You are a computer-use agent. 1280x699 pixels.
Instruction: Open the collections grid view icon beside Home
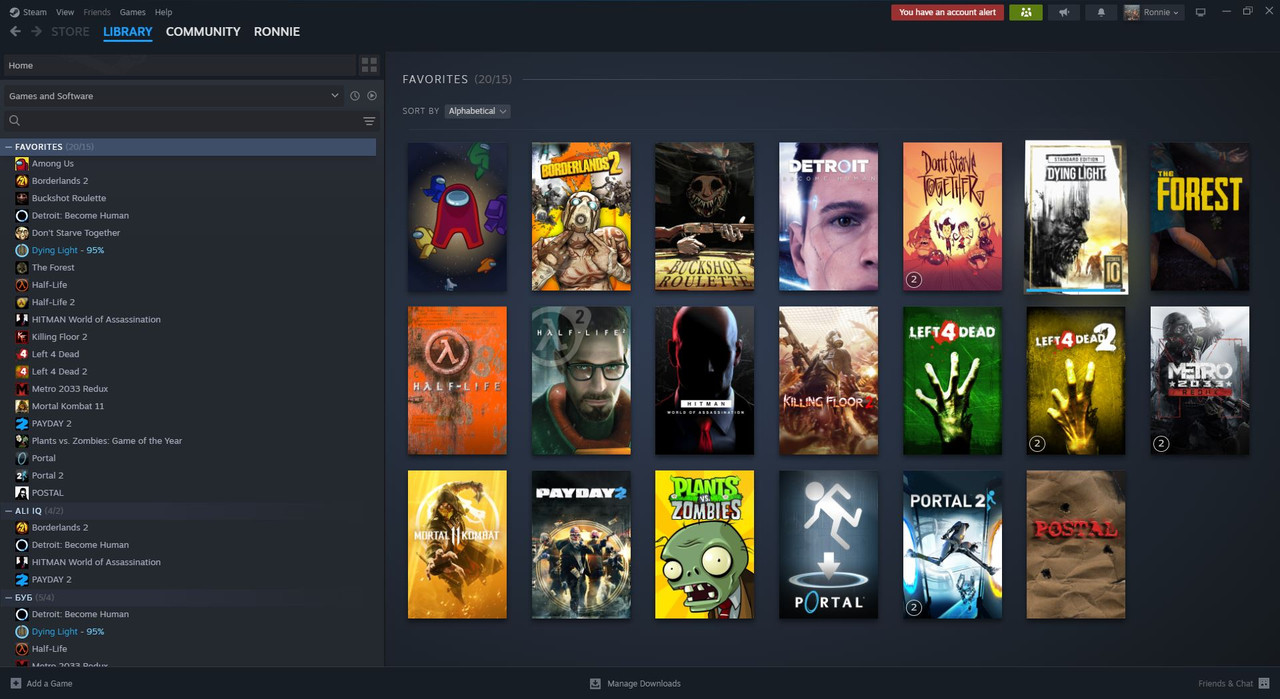point(369,65)
